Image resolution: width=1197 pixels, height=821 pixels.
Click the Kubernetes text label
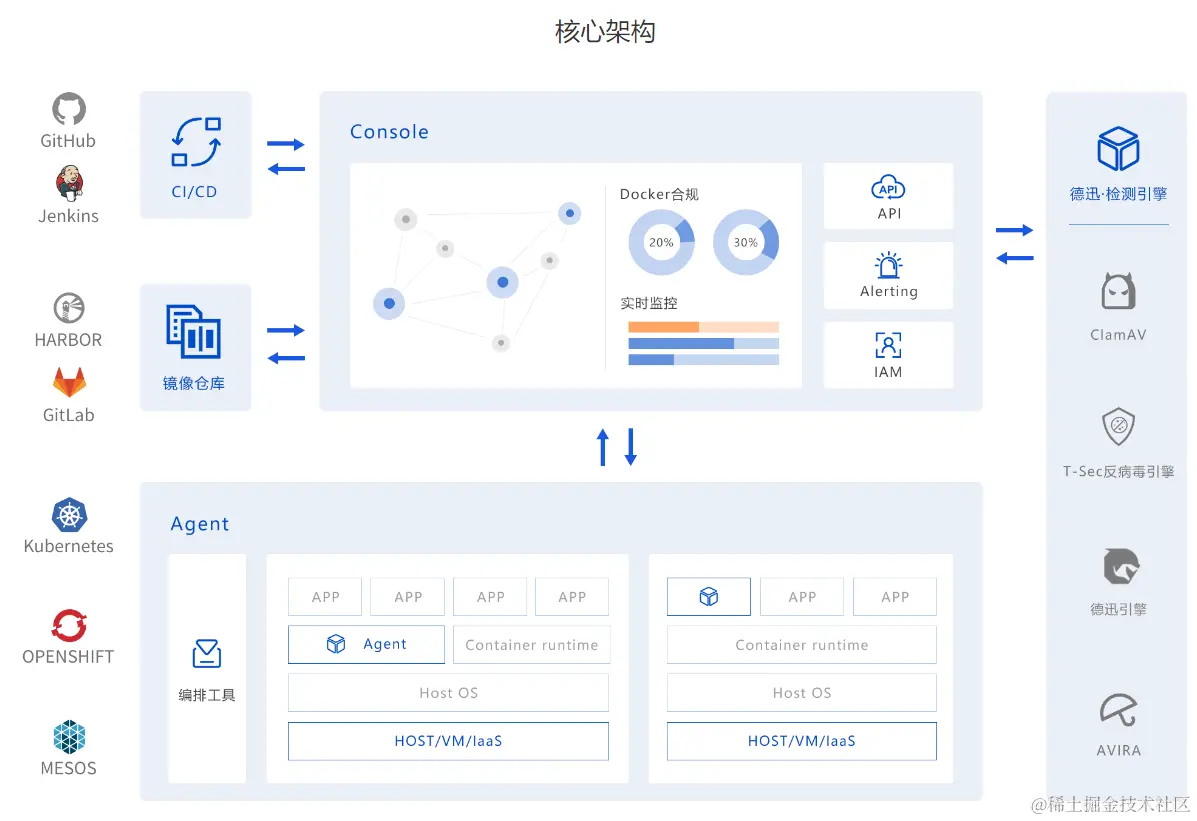coord(69,546)
